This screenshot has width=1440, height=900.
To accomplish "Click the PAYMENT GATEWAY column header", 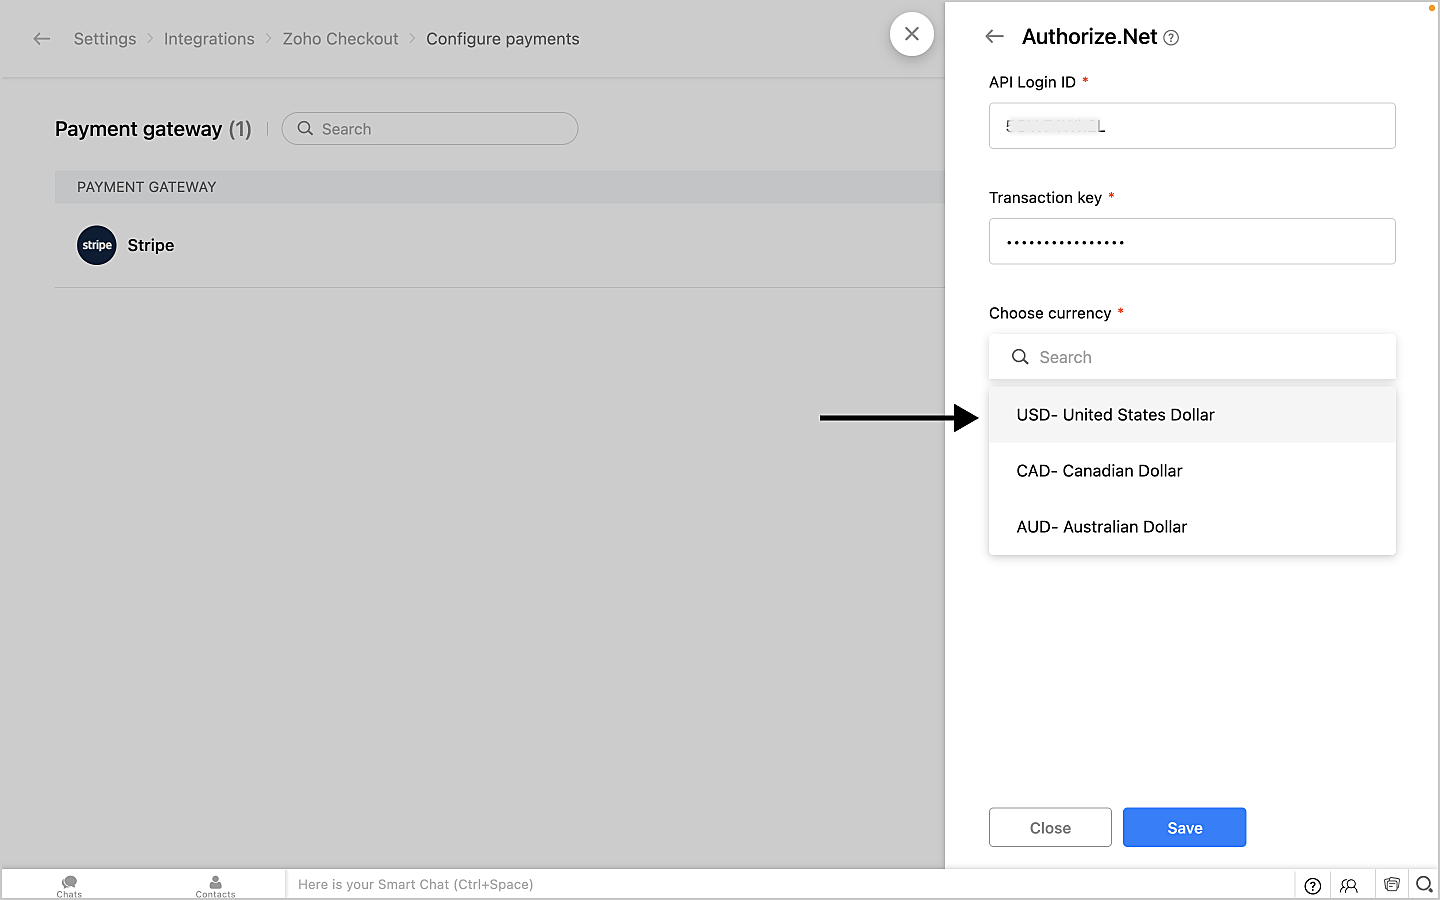I will 147,187.
